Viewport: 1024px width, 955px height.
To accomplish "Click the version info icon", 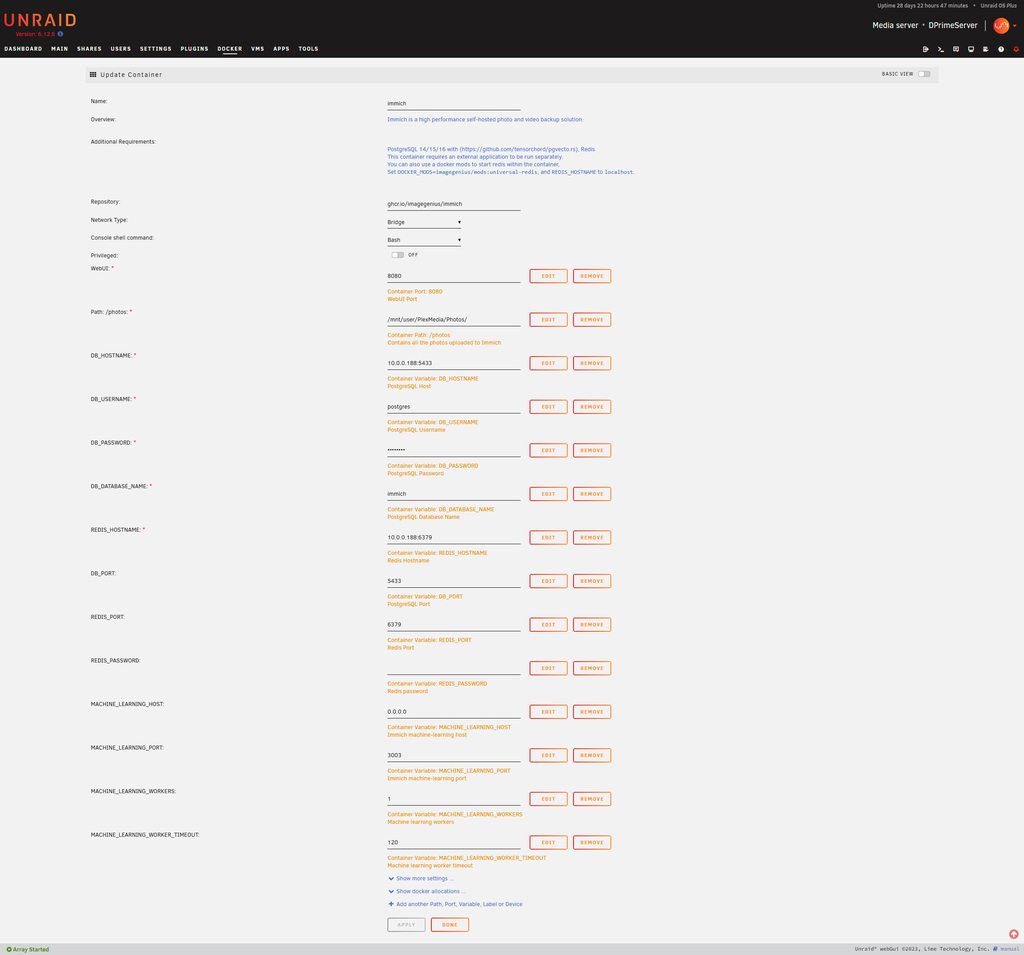I will 60,34.
